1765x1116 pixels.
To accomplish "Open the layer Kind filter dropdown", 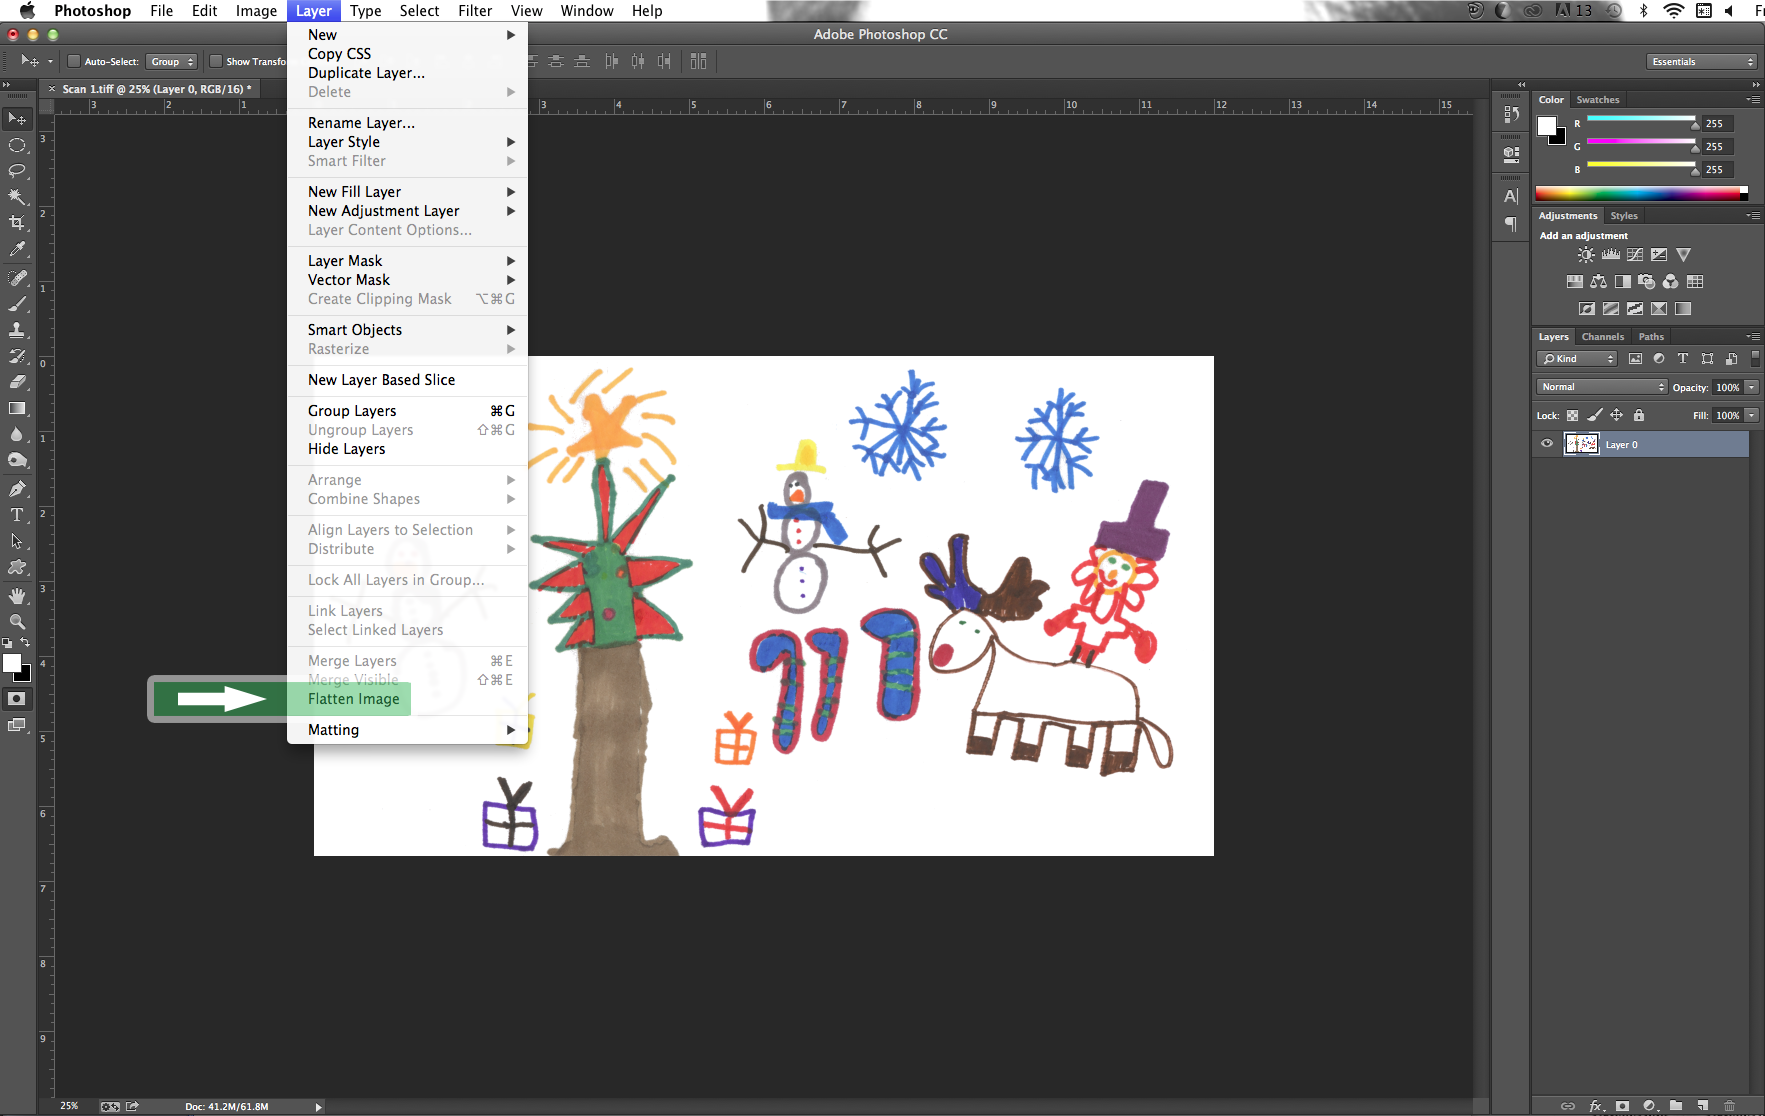I will 1577,359.
